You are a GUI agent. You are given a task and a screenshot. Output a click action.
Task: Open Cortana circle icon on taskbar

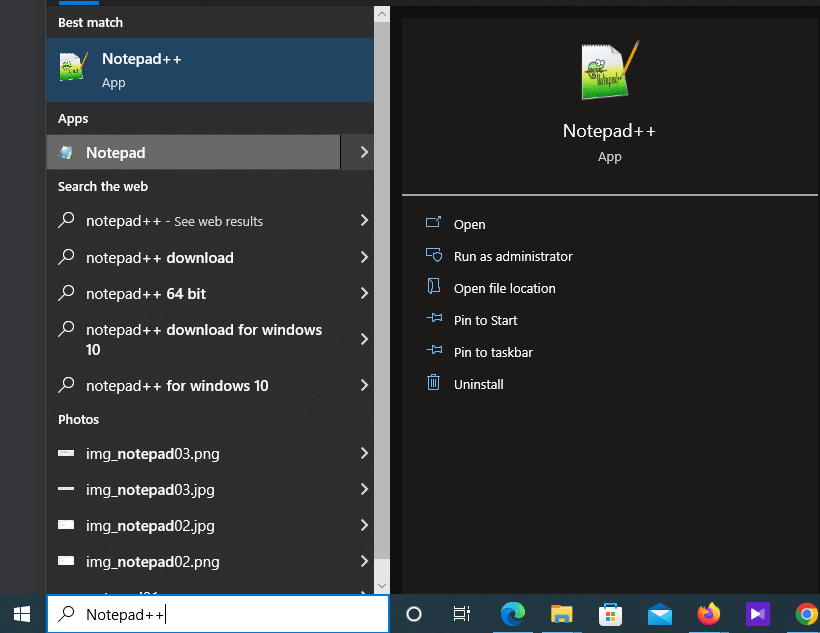coord(414,614)
